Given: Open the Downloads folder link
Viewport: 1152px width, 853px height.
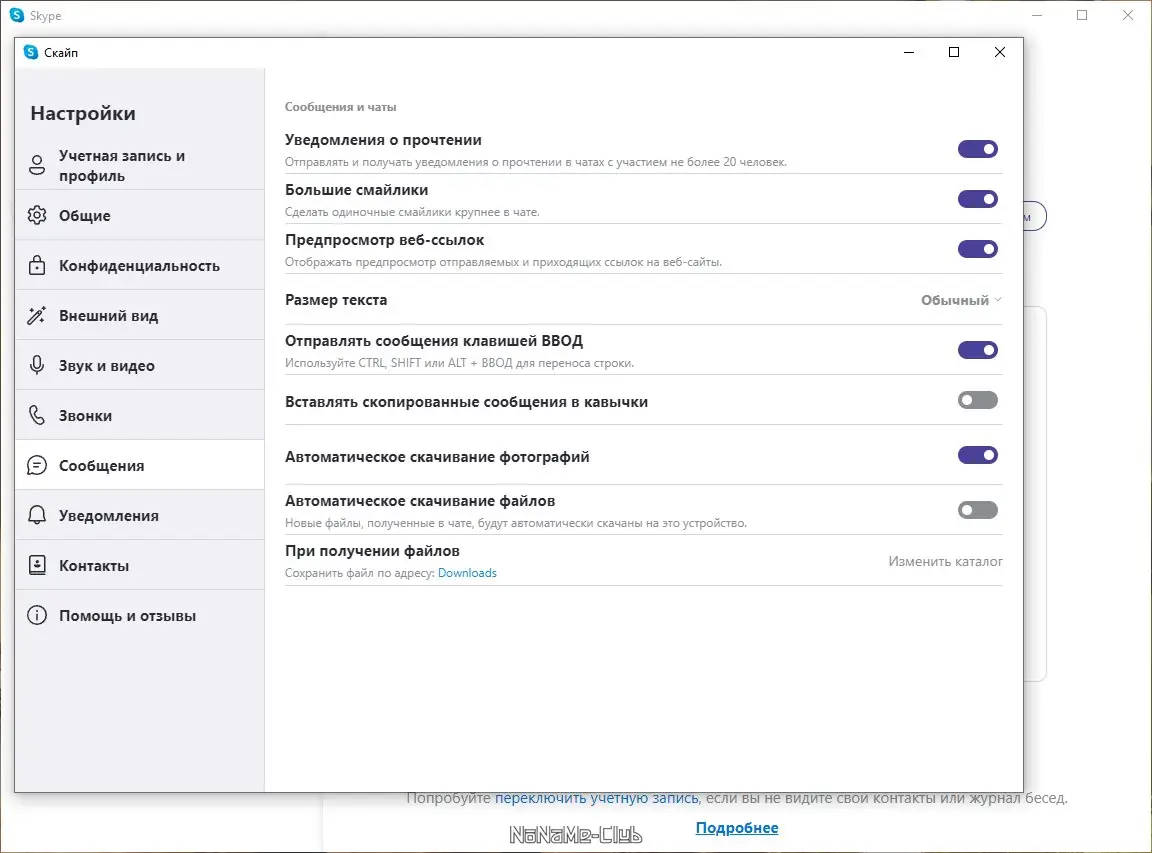Looking at the screenshot, I should click(x=467, y=572).
